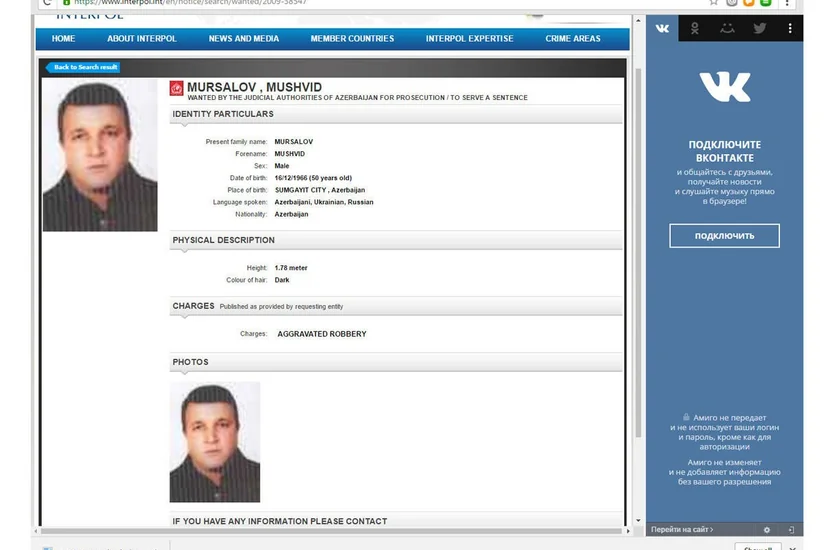Click the Nationality value Azerbaijan
This screenshot has width=824, height=550.
click(x=292, y=214)
